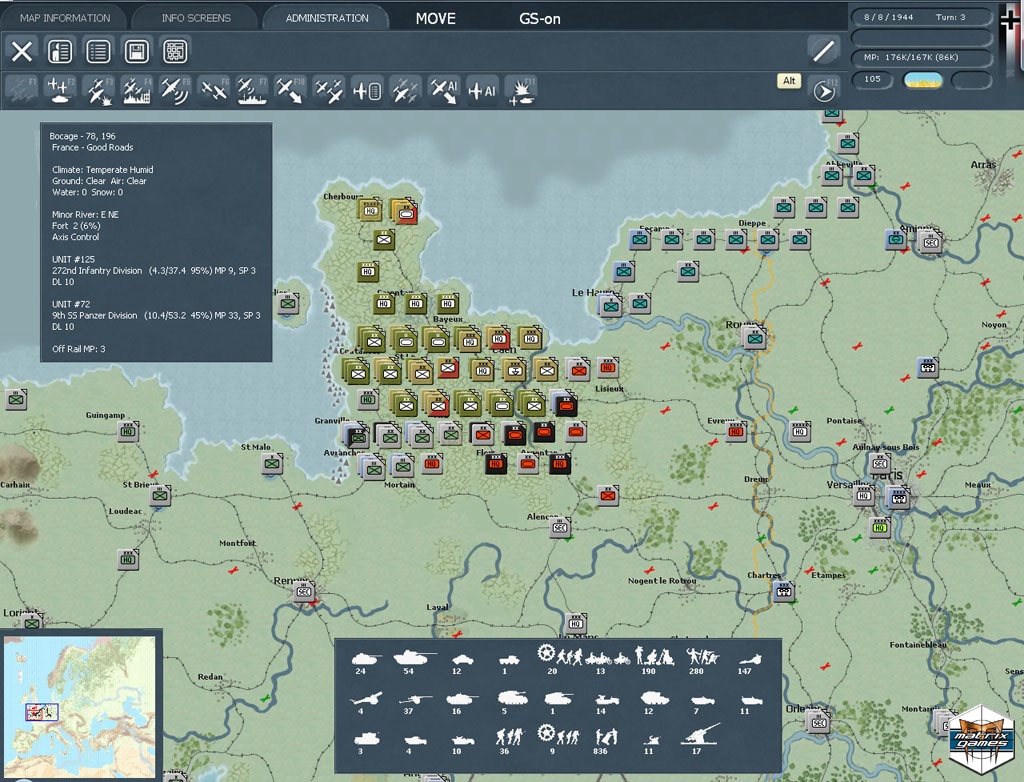1024x782 pixels.
Task: Toggle the GS-on ground support setting
Action: tap(539, 18)
